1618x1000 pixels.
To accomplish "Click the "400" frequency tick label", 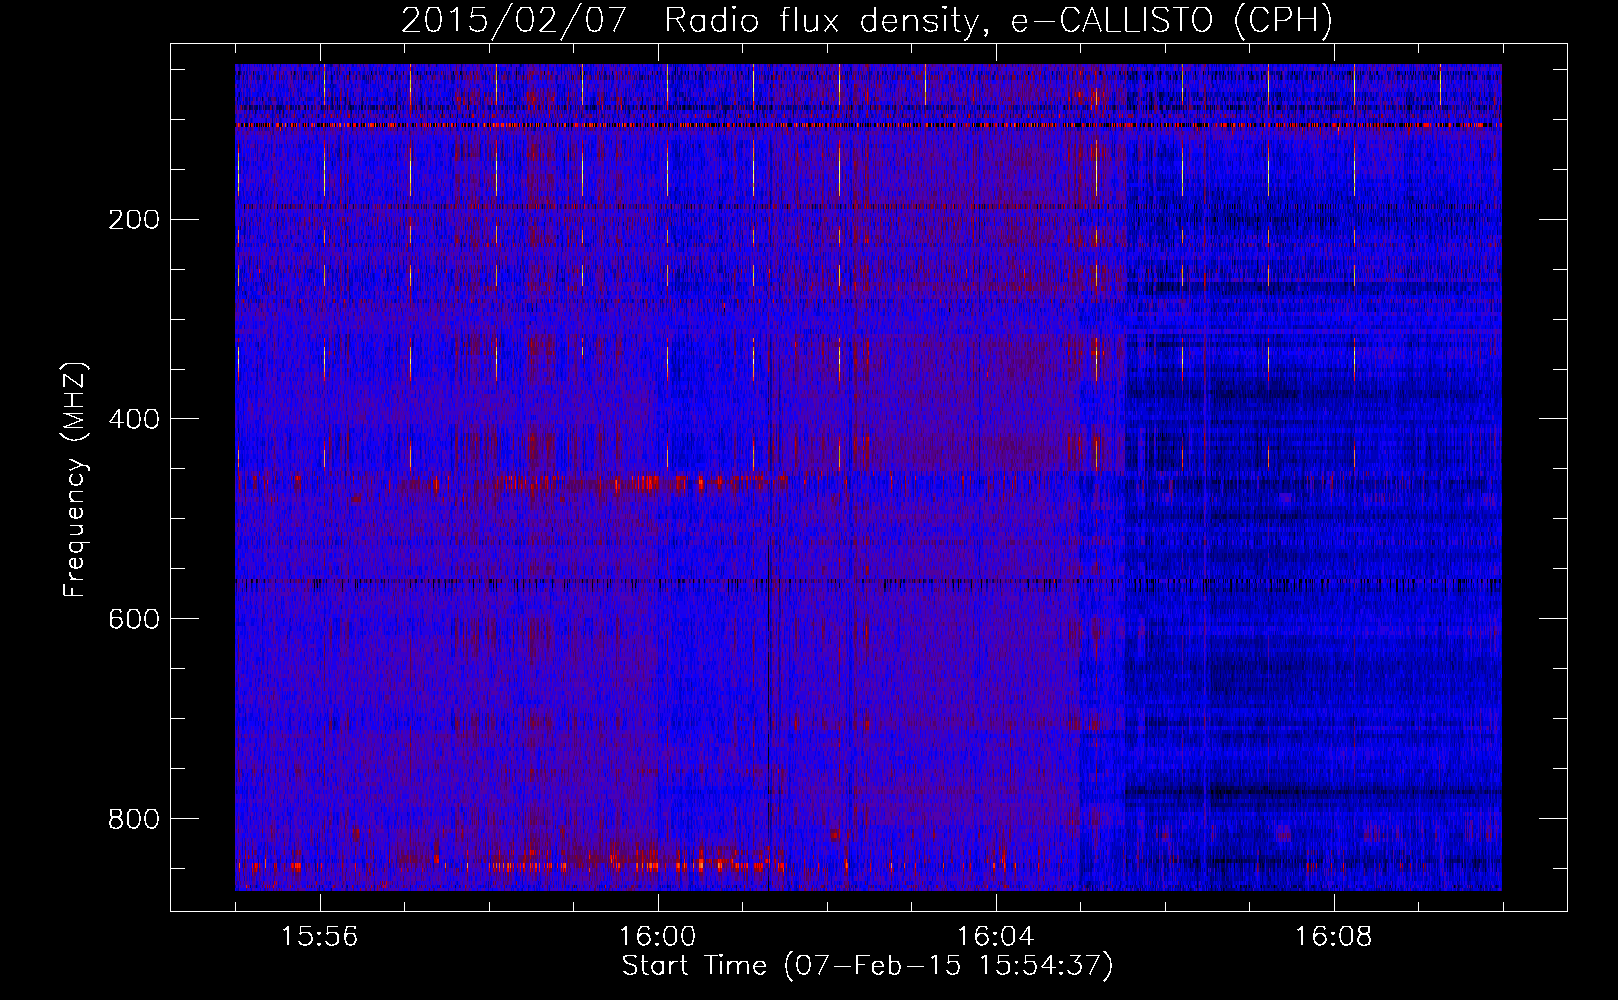I will [134, 420].
